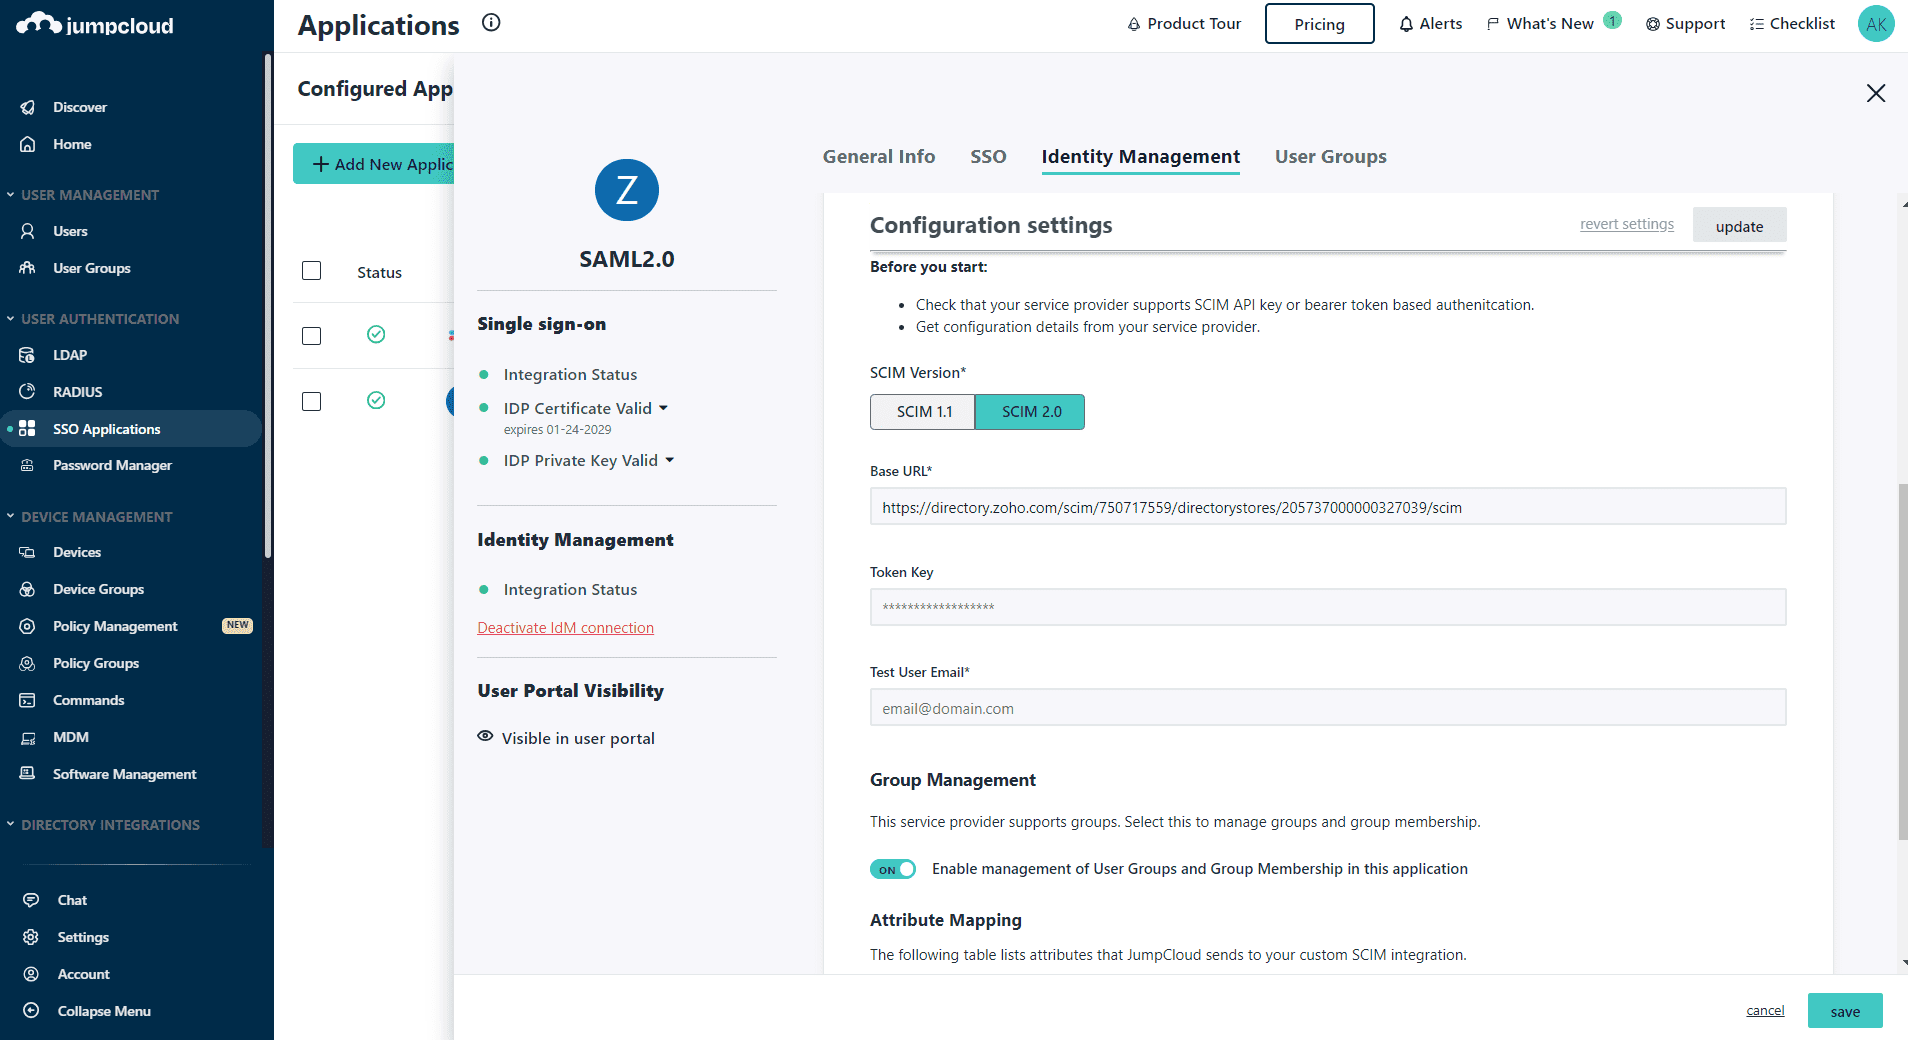Click Deactivate IdM connection link
This screenshot has height=1040, width=1908.
[x=565, y=628]
